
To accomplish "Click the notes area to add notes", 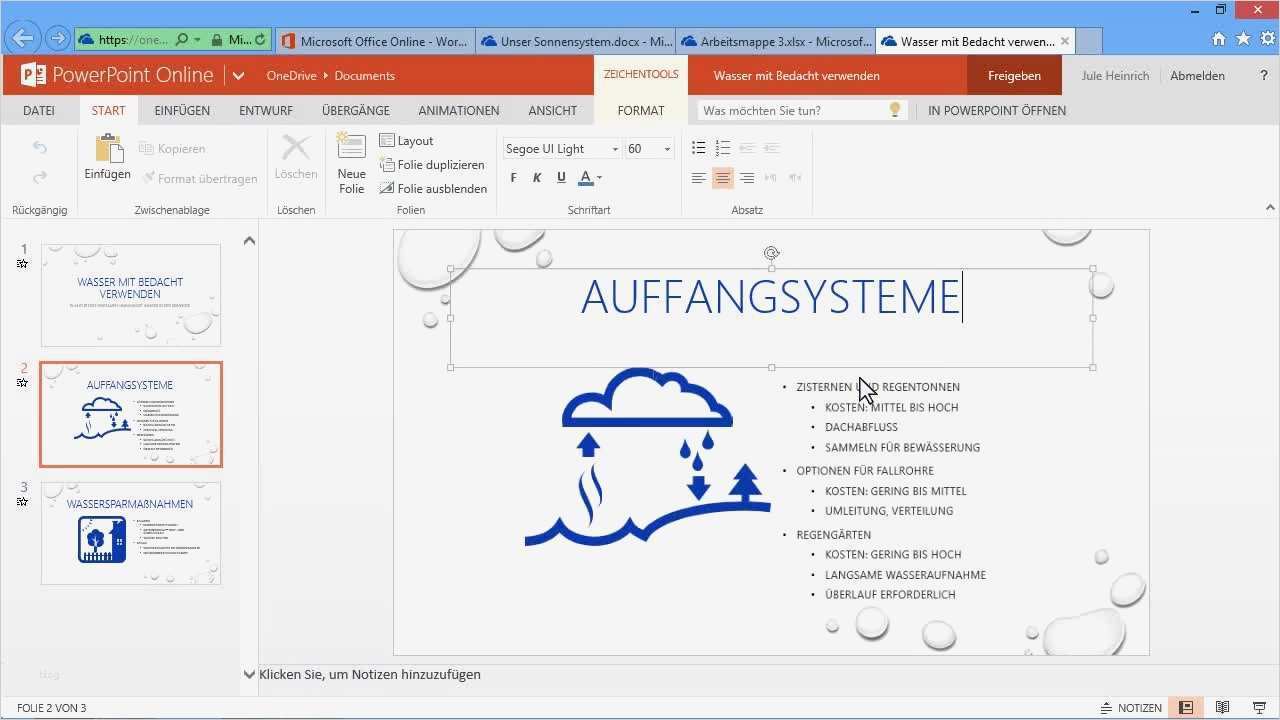I will (x=370, y=674).
